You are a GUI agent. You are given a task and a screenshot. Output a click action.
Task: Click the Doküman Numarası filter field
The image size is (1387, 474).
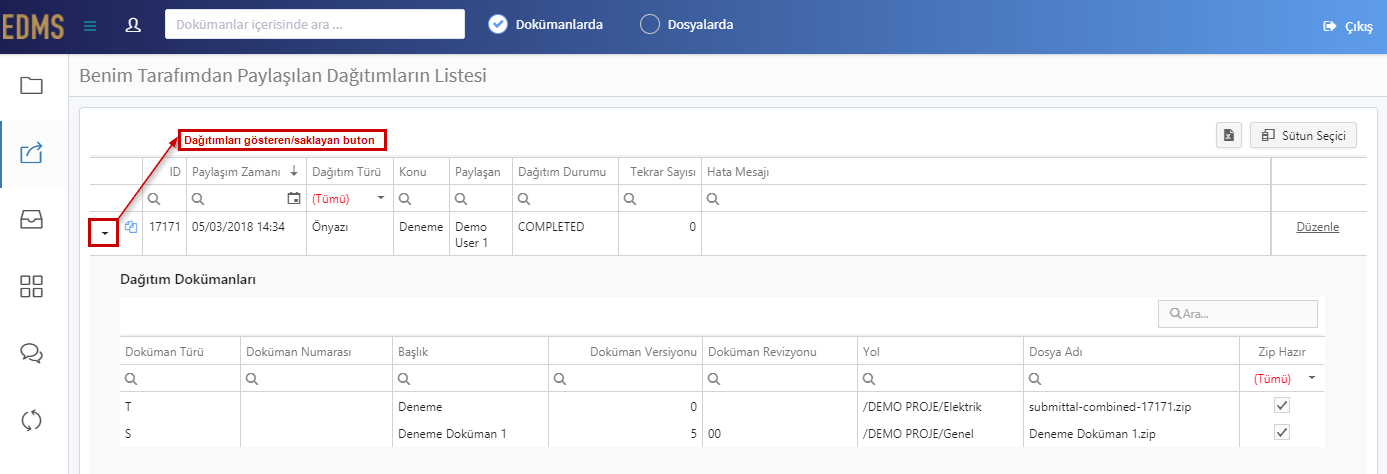tap(317, 379)
